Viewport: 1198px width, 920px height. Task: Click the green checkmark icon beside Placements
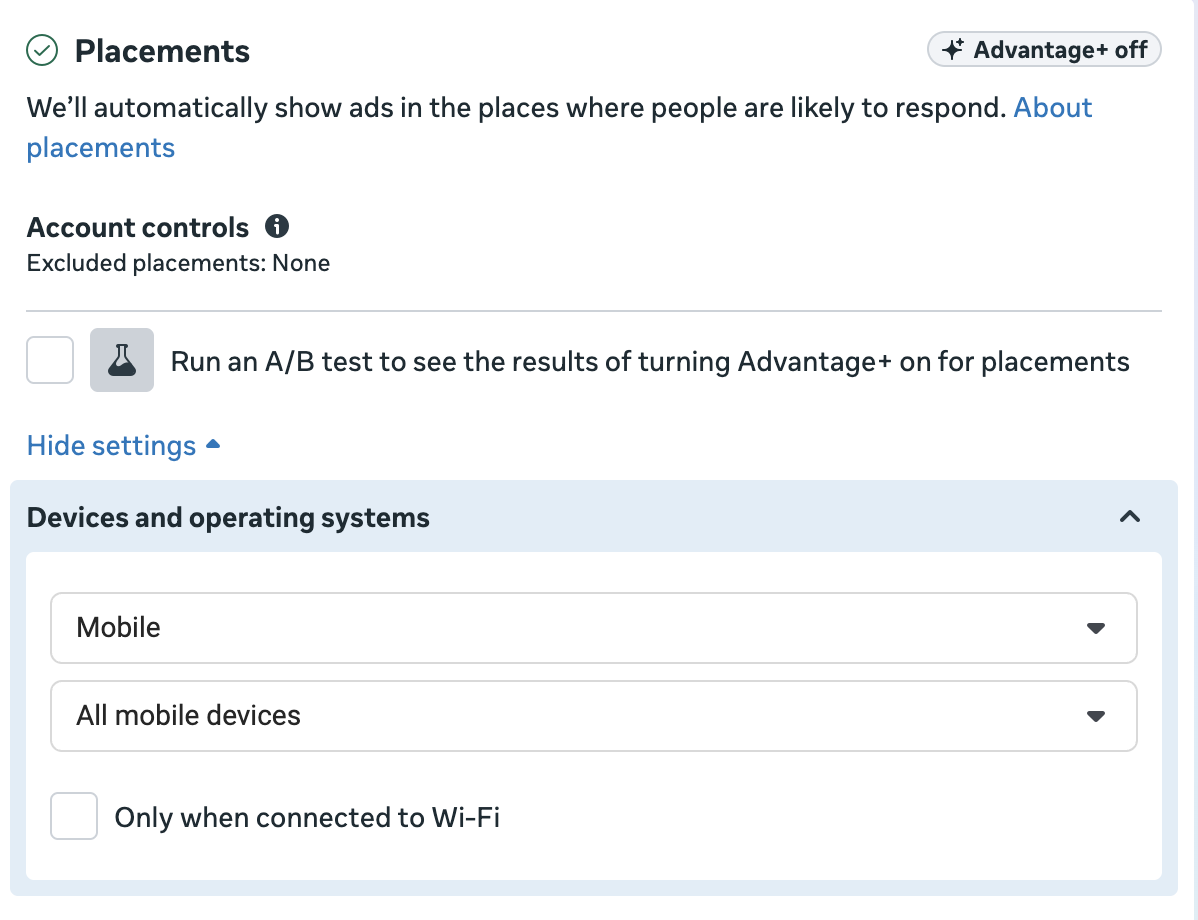point(42,50)
